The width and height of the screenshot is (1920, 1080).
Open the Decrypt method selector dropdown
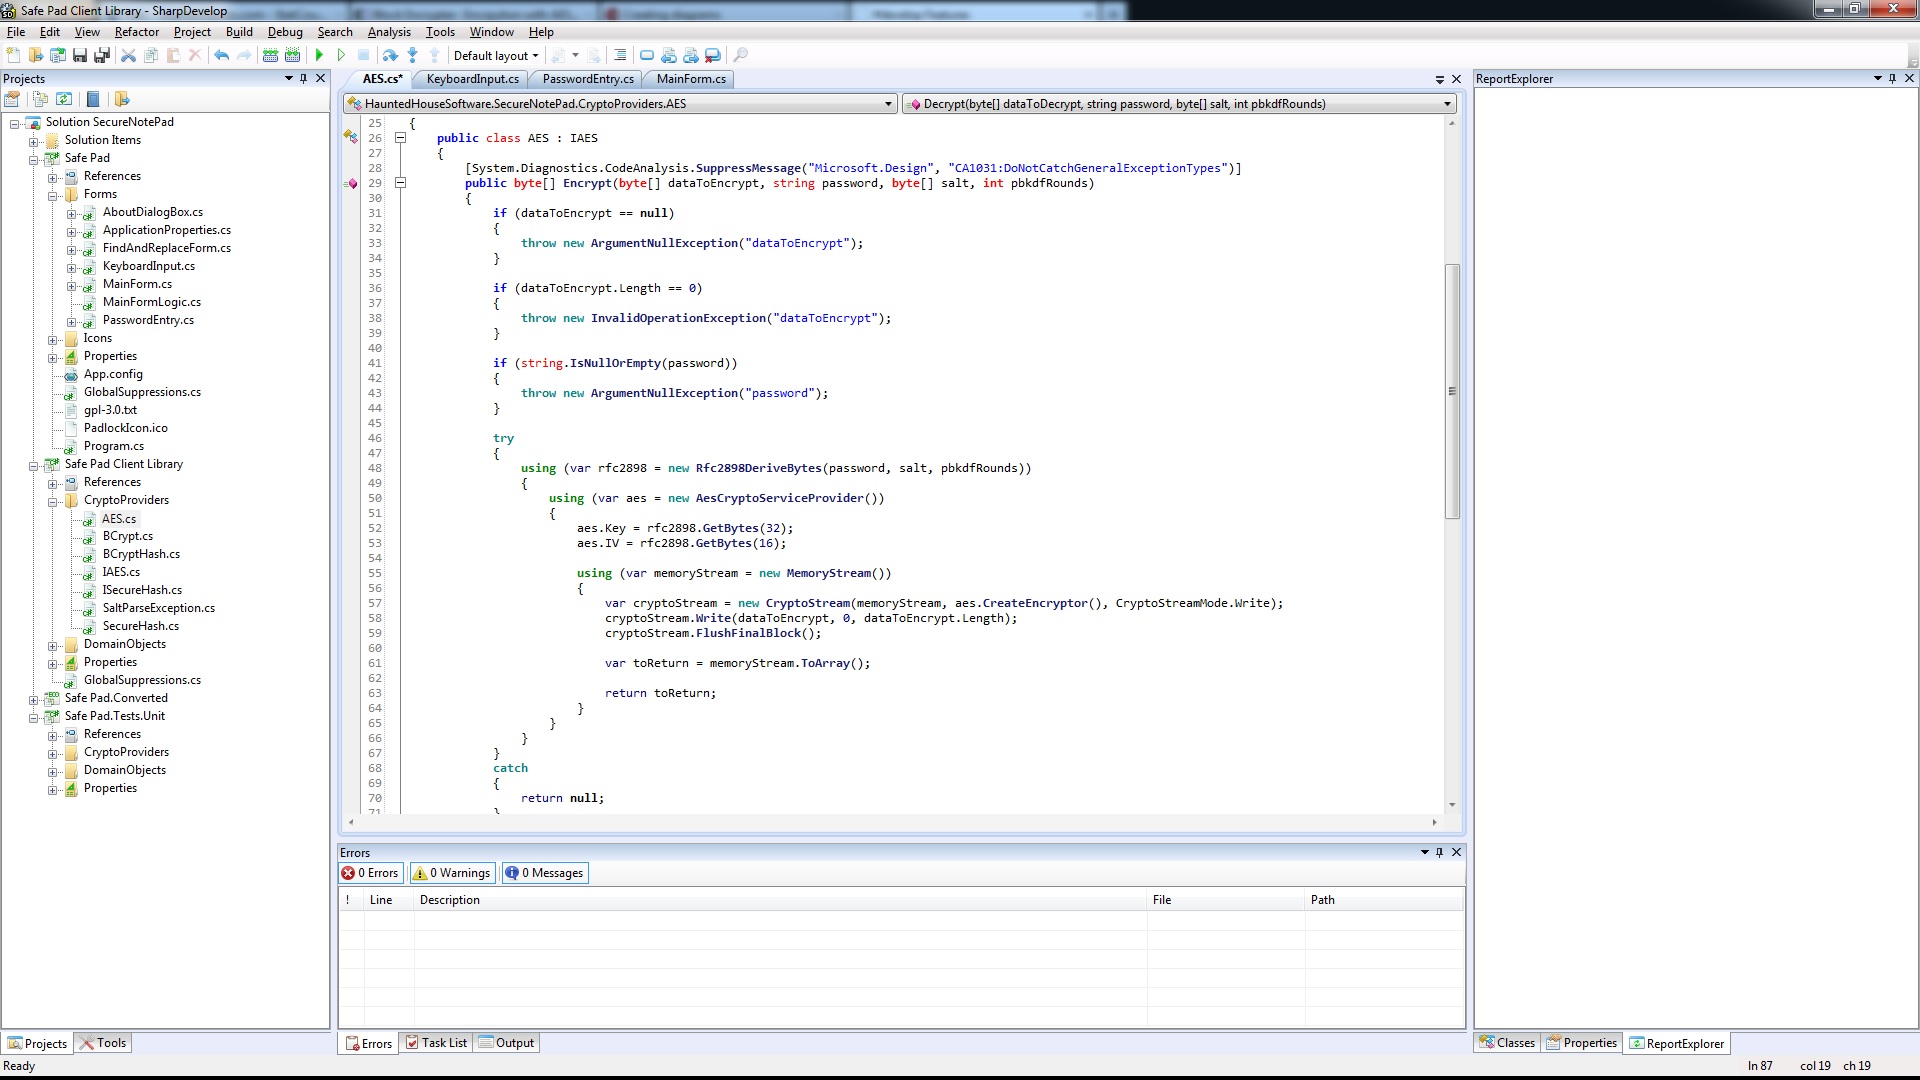1447,103
